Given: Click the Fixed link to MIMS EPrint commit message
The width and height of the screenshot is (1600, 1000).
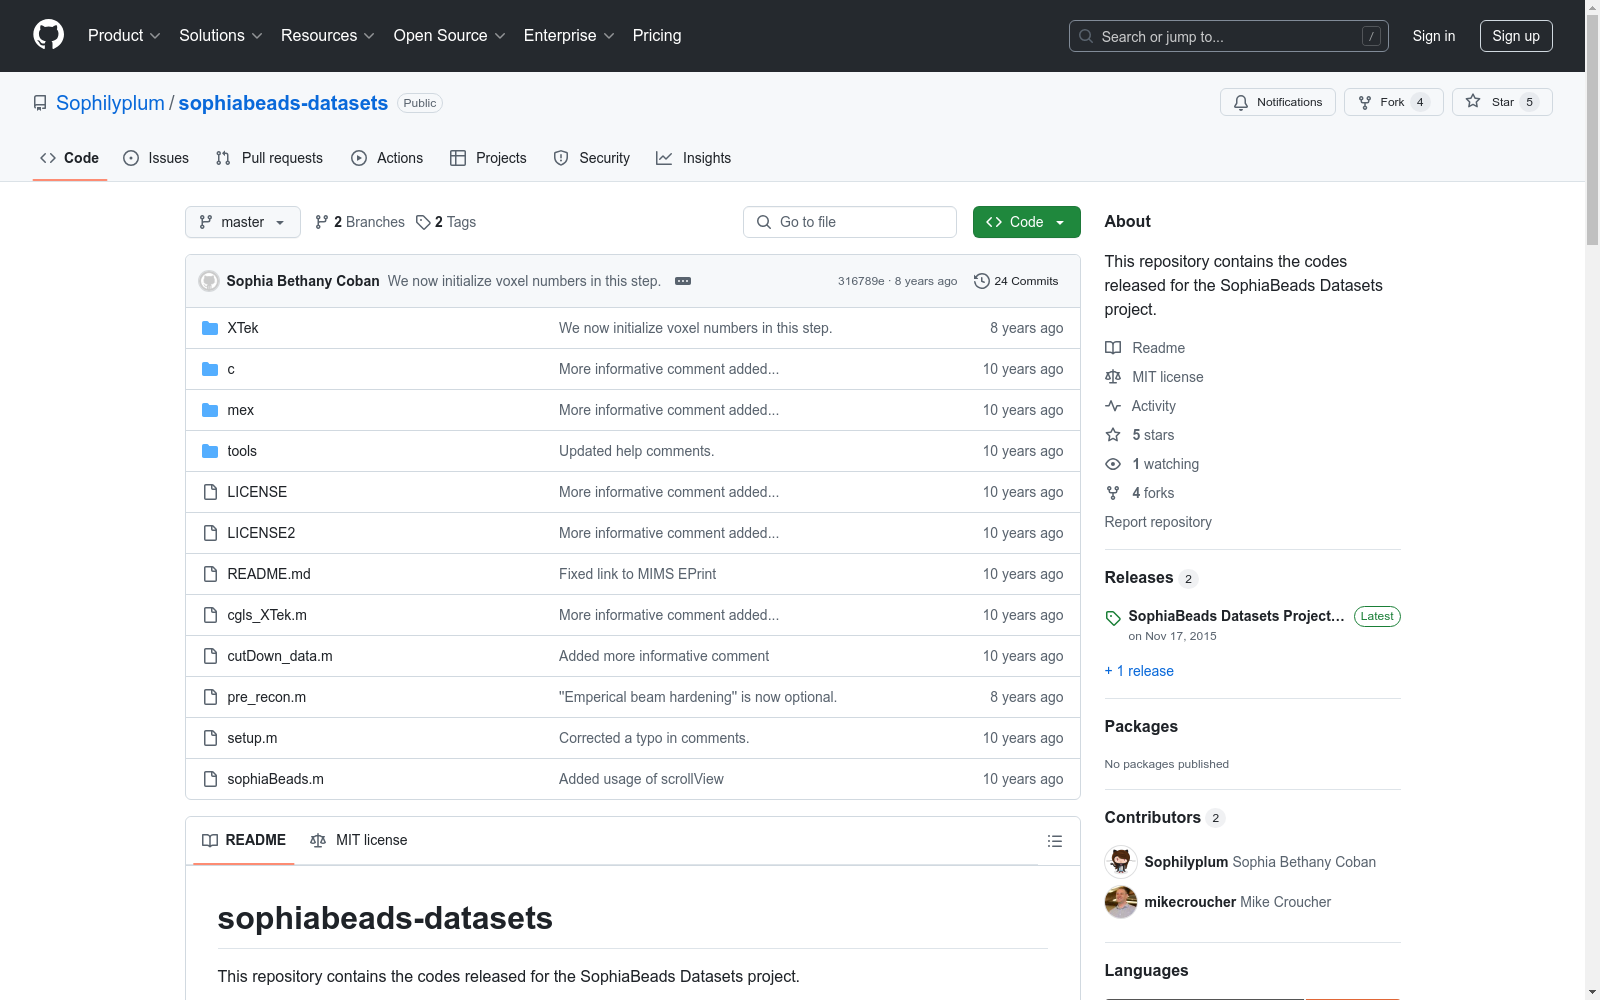Looking at the screenshot, I should [637, 574].
